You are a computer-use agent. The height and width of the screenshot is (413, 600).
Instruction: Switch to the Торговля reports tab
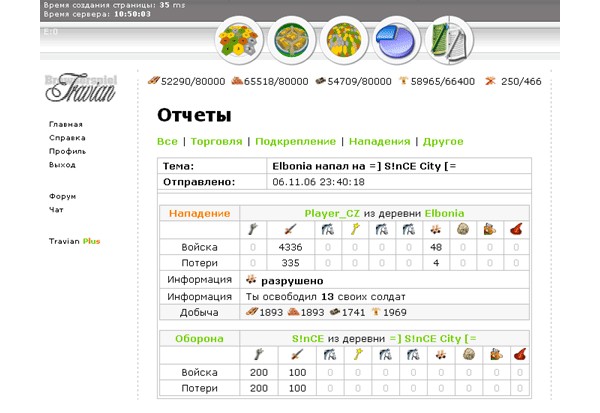click(x=217, y=142)
